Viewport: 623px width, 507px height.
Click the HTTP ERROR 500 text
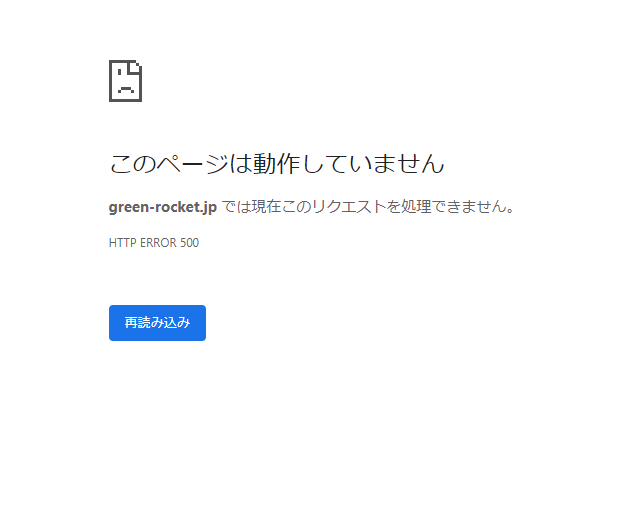click(x=154, y=243)
